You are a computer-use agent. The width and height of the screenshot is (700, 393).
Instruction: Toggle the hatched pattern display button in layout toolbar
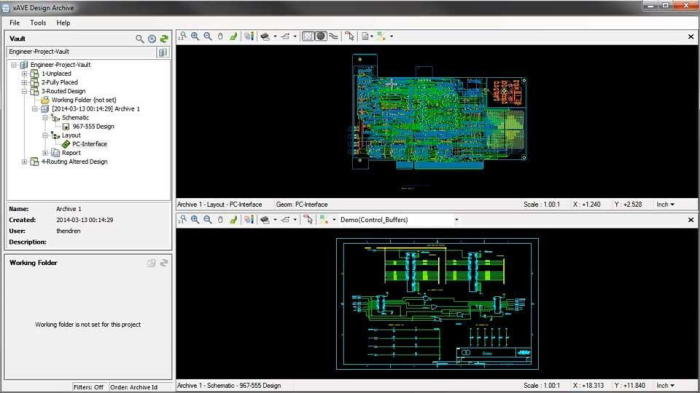(308, 36)
